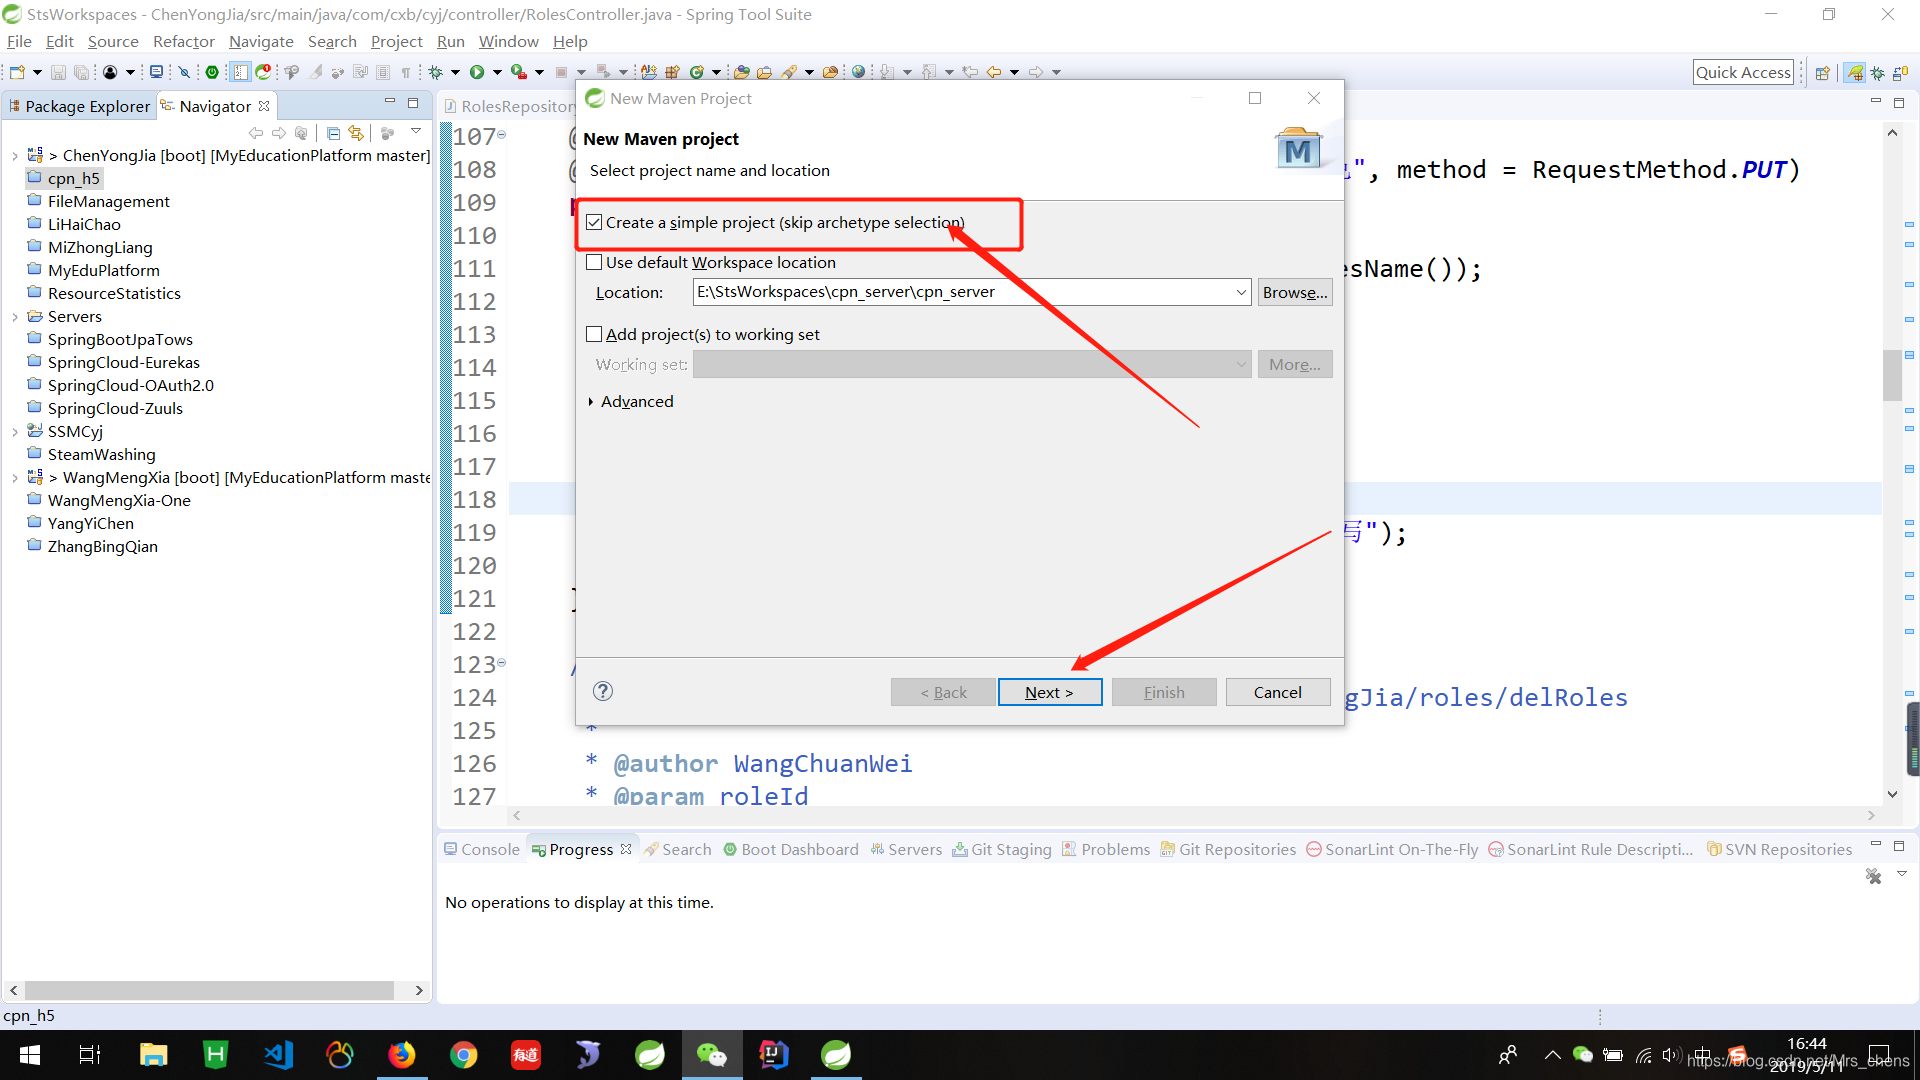Toggle Create a simple project checkbox
1920x1080 pixels.
(594, 222)
